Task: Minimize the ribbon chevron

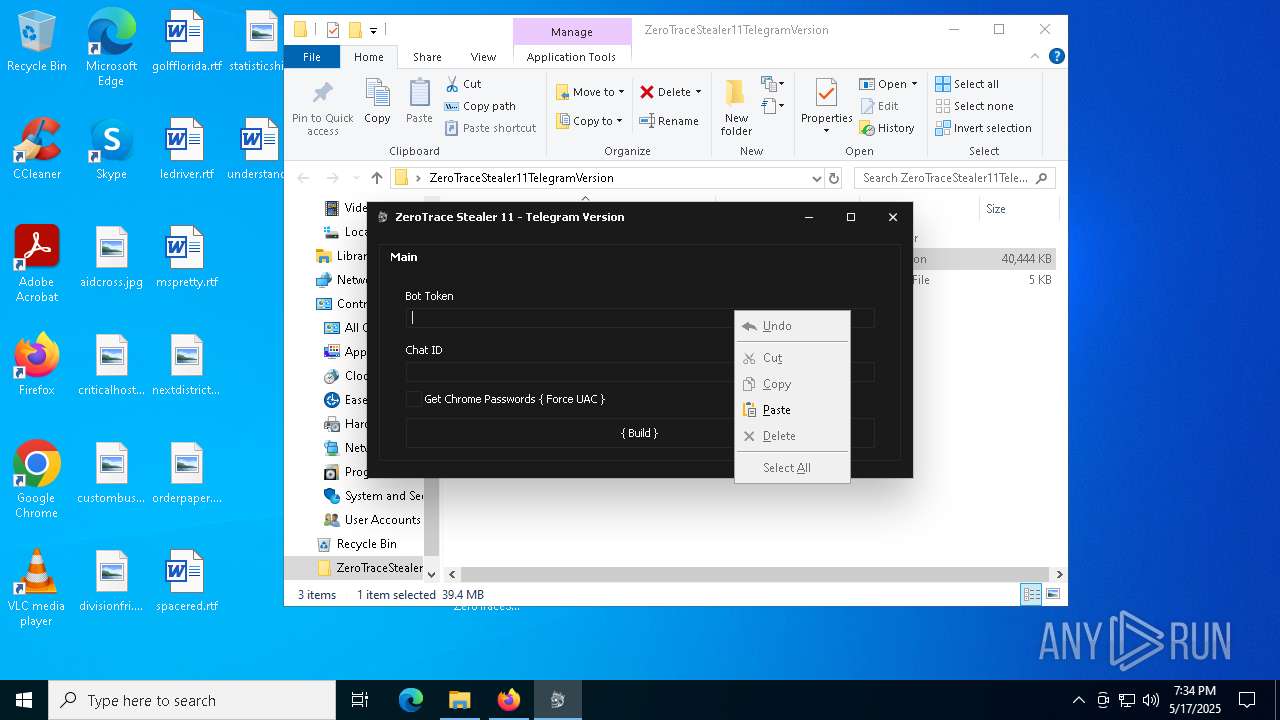Action: tap(1037, 57)
